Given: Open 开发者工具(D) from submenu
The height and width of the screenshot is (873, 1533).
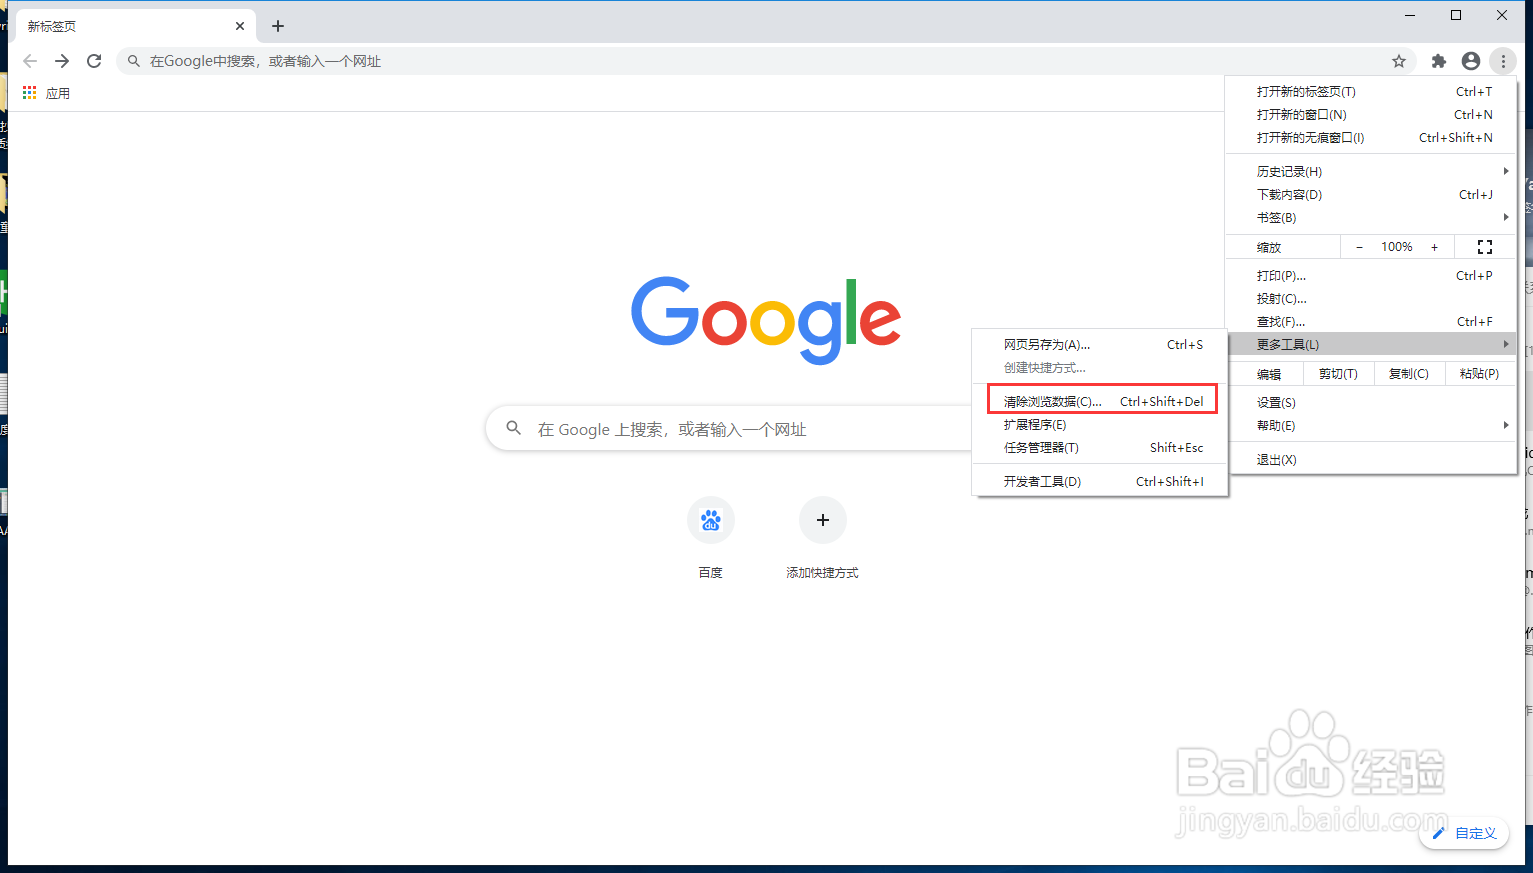Looking at the screenshot, I should pyautogui.click(x=1100, y=481).
